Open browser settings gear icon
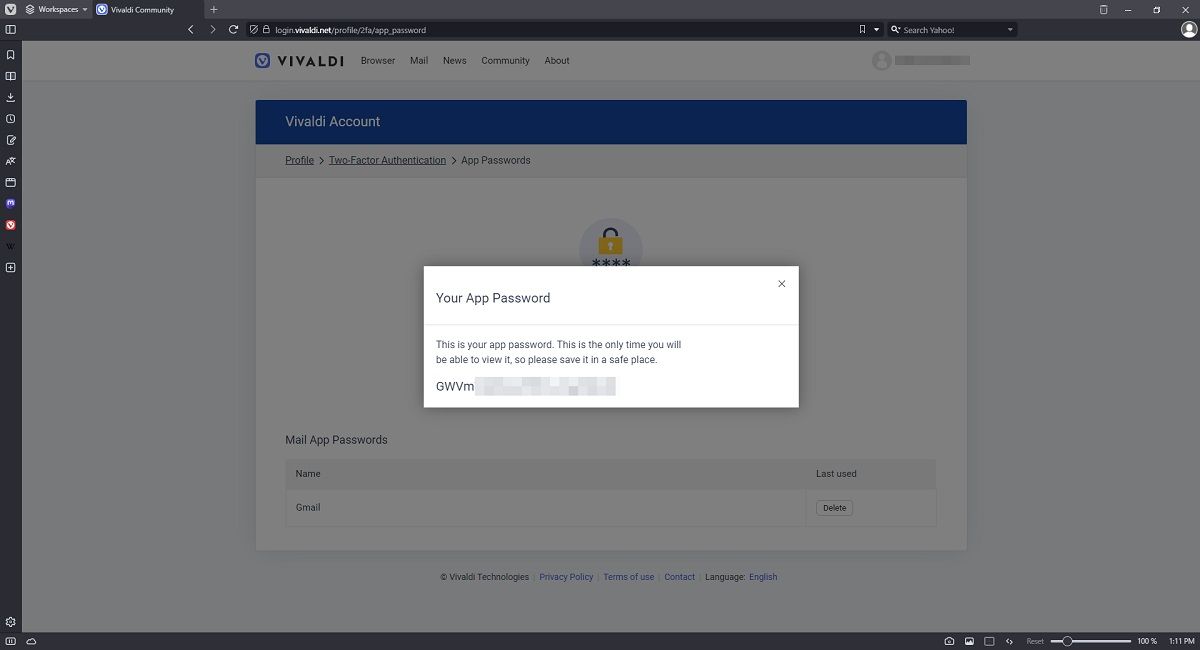The width and height of the screenshot is (1200, 650). [10, 622]
